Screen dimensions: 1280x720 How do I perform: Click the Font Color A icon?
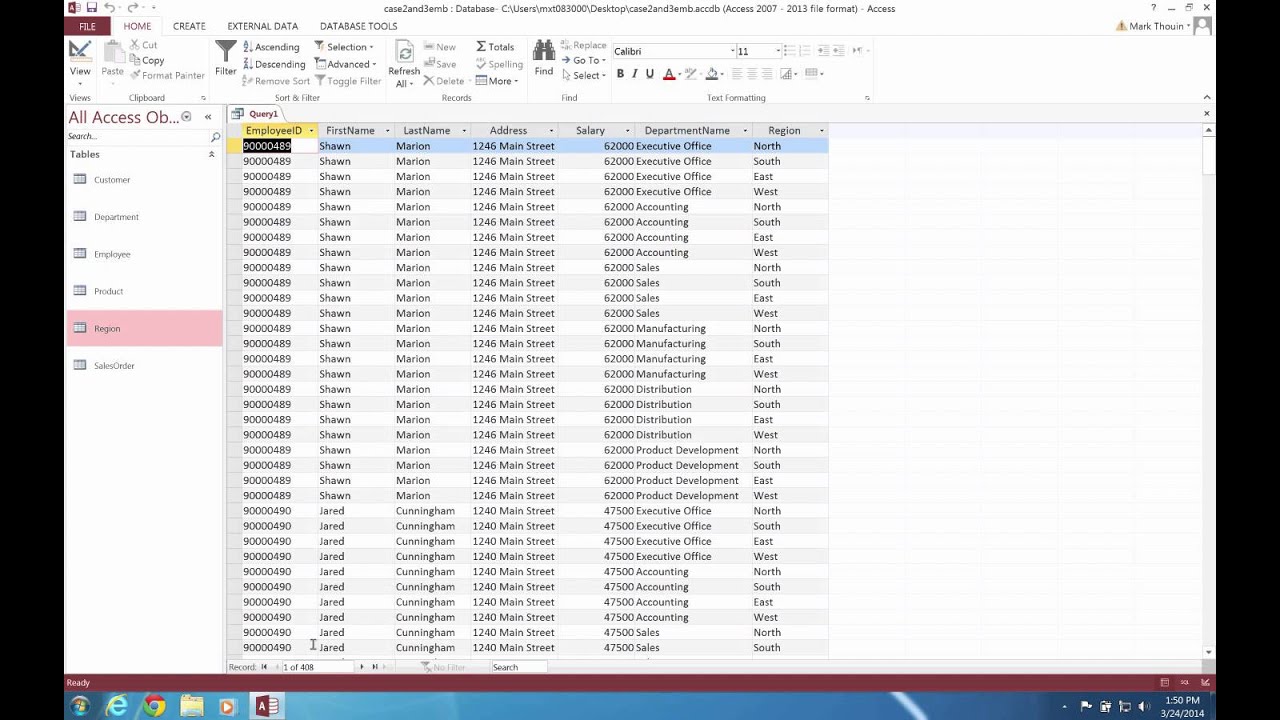tap(668, 74)
